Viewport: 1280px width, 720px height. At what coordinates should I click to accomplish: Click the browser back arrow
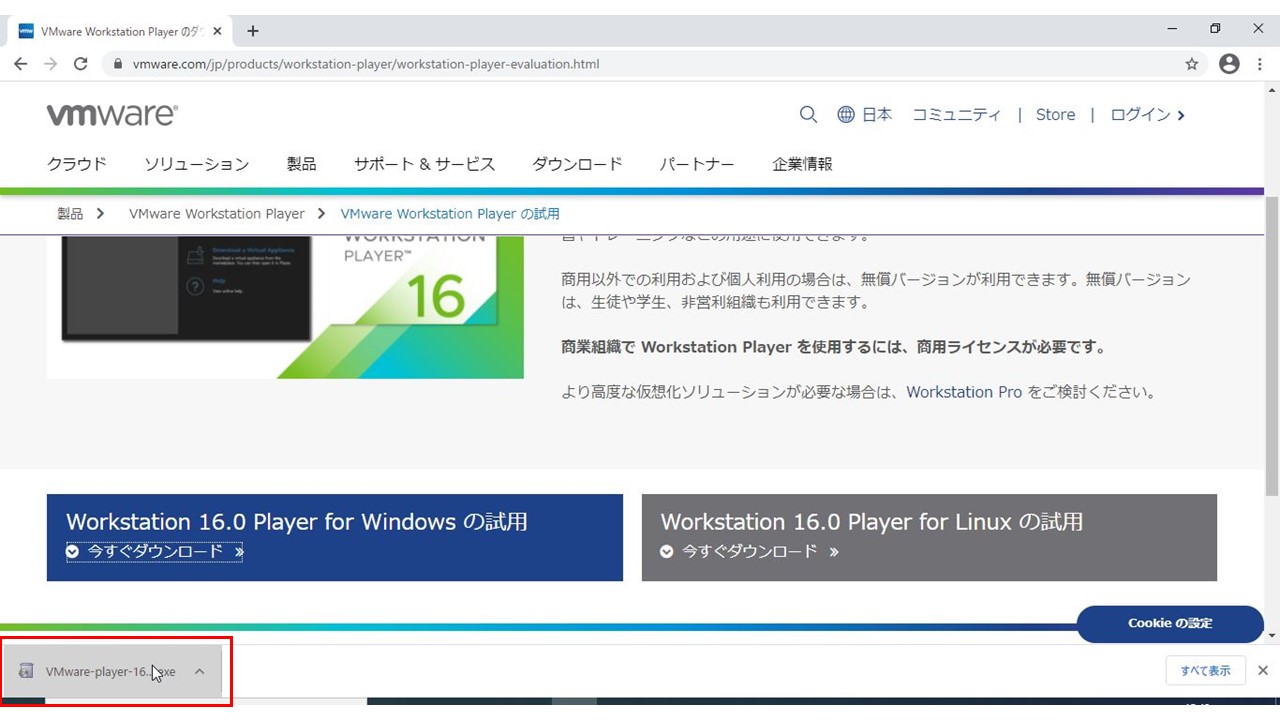point(21,64)
